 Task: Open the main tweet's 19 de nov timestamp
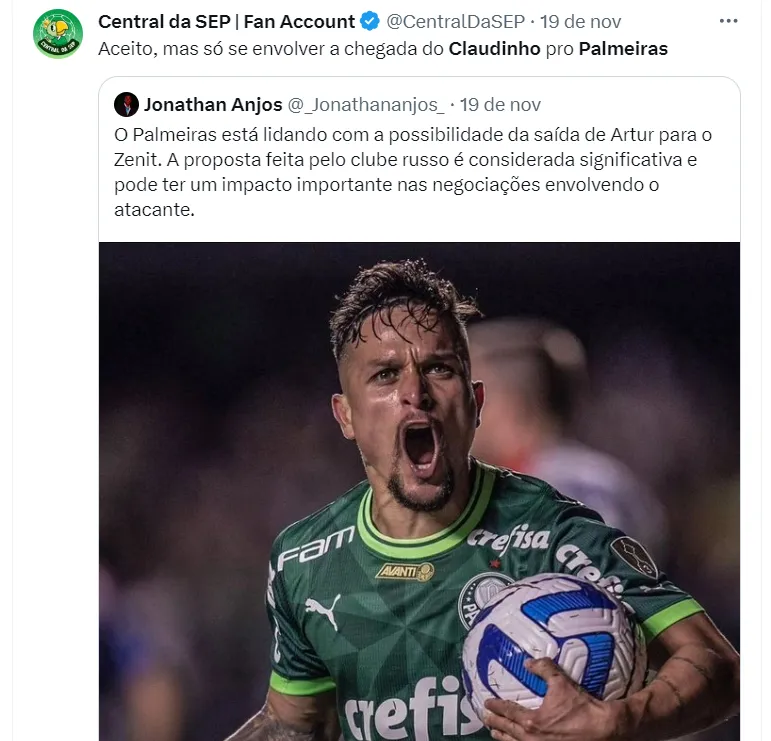pyautogui.click(x=580, y=22)
